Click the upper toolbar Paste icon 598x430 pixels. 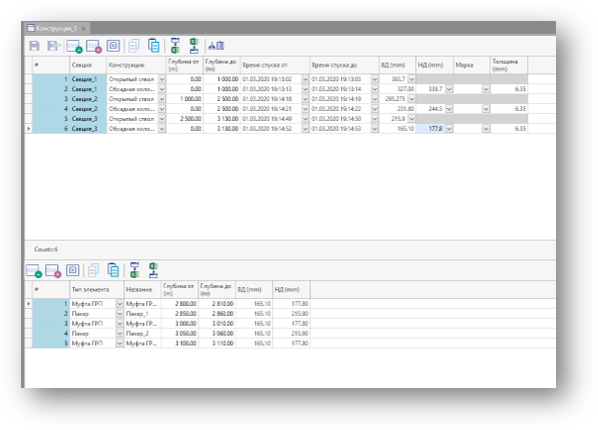point(153,45)
